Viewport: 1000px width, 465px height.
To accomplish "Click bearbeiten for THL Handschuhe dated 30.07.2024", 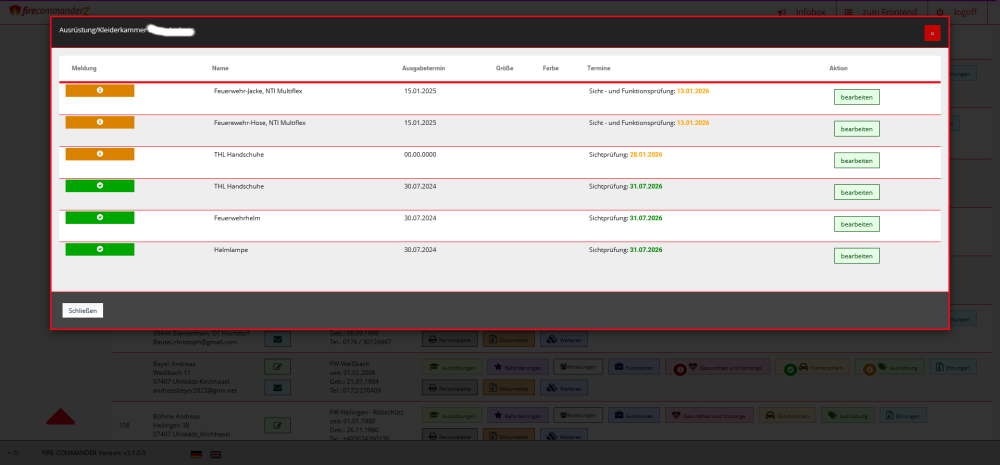I will (856, 192).
